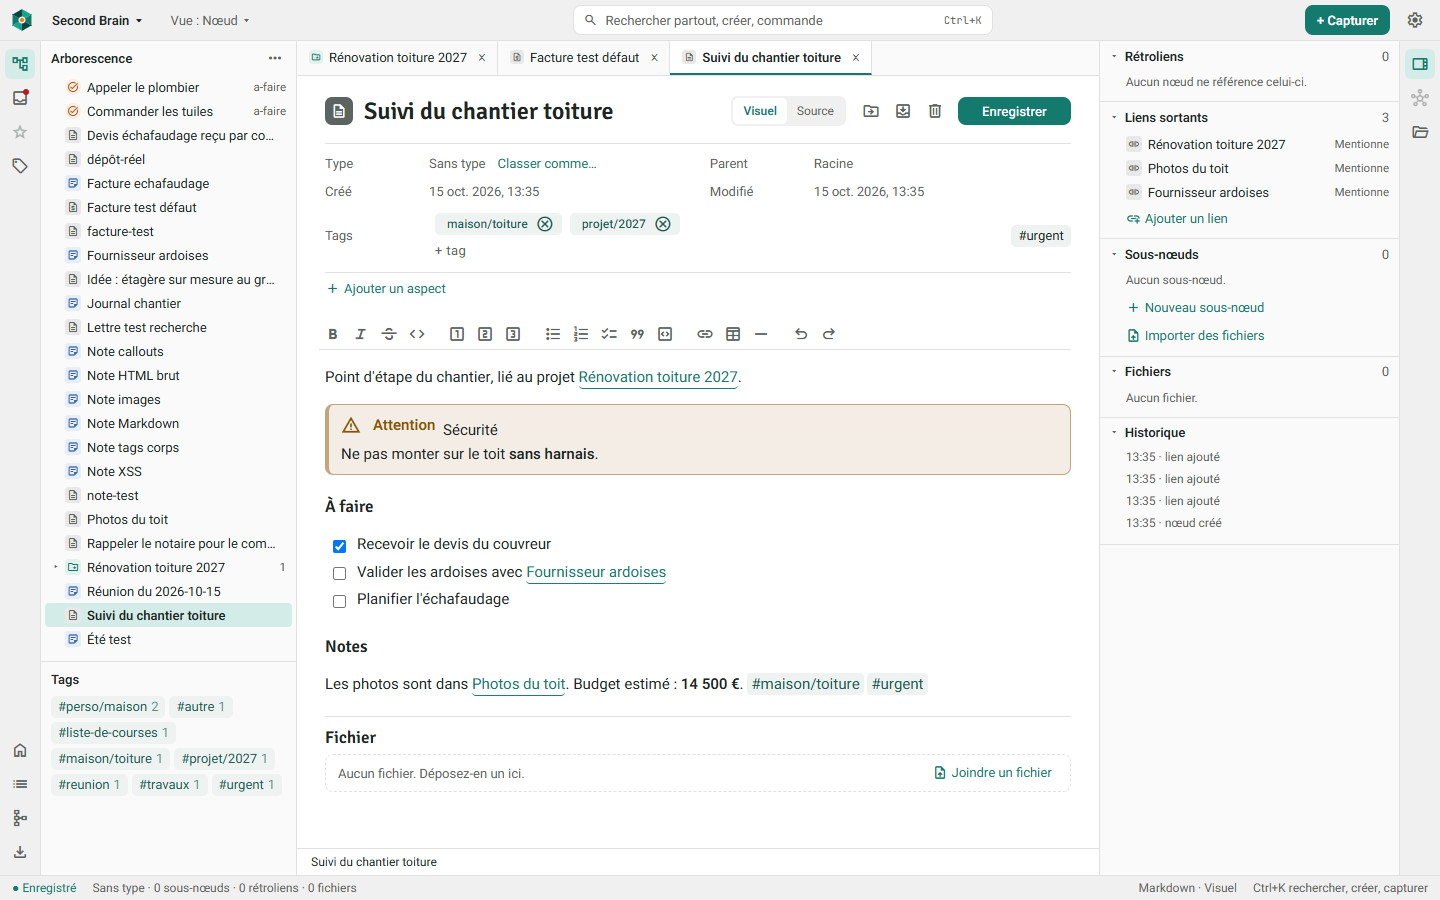Check 'Planifier l'échafaudage' task
Image resolution: width=1440 pixels, height=900 pixels.
[339, 600]
